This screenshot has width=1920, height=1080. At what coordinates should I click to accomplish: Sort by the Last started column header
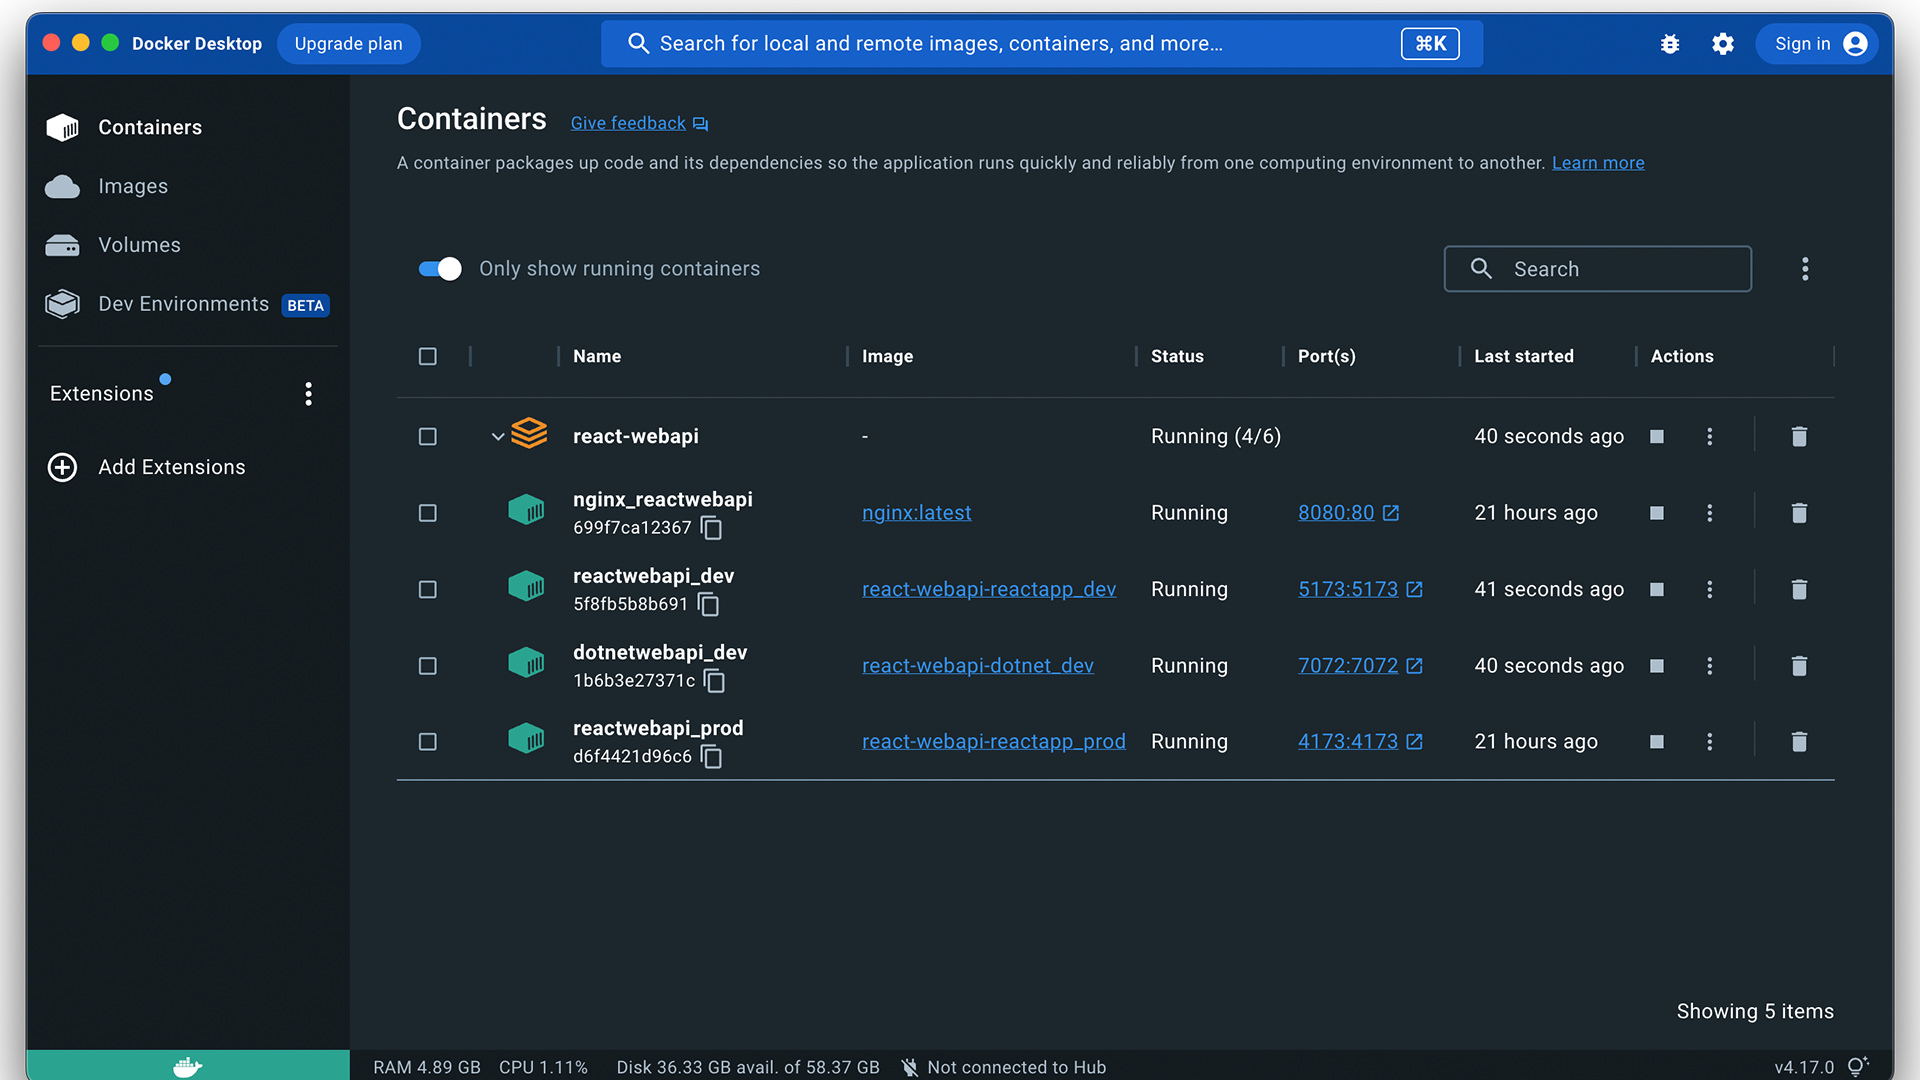coord(1523,357)
